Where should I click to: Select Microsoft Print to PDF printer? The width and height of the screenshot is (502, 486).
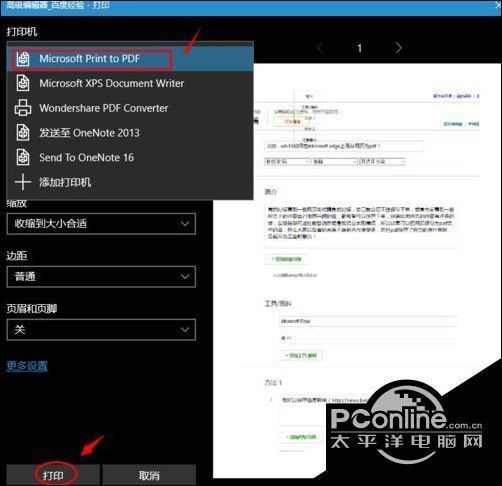point(130,59)
